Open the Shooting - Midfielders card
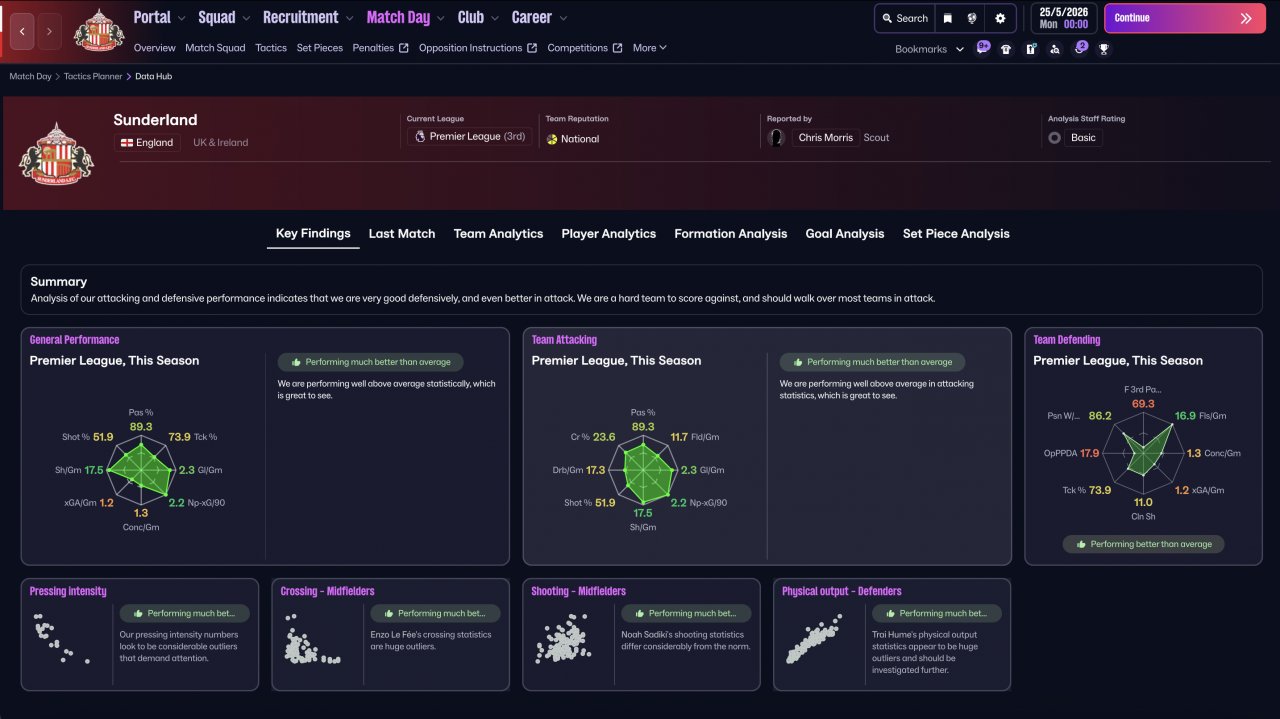 tap(641, 635)
